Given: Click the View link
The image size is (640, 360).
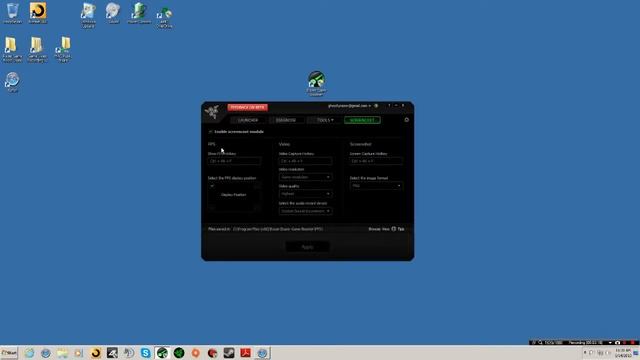Looking at the screenshot, I should pyautogui.click(x=386, y=229).
